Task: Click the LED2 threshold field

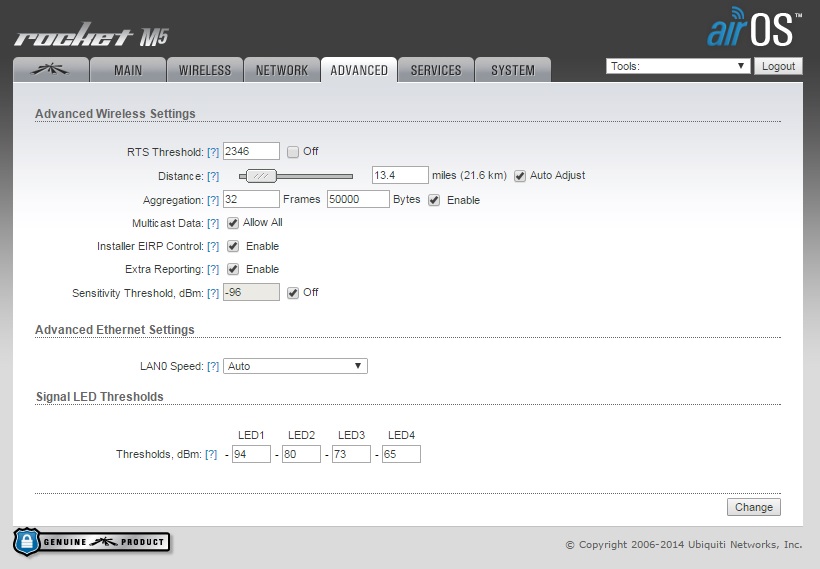Action: click(x=301, y=454)
